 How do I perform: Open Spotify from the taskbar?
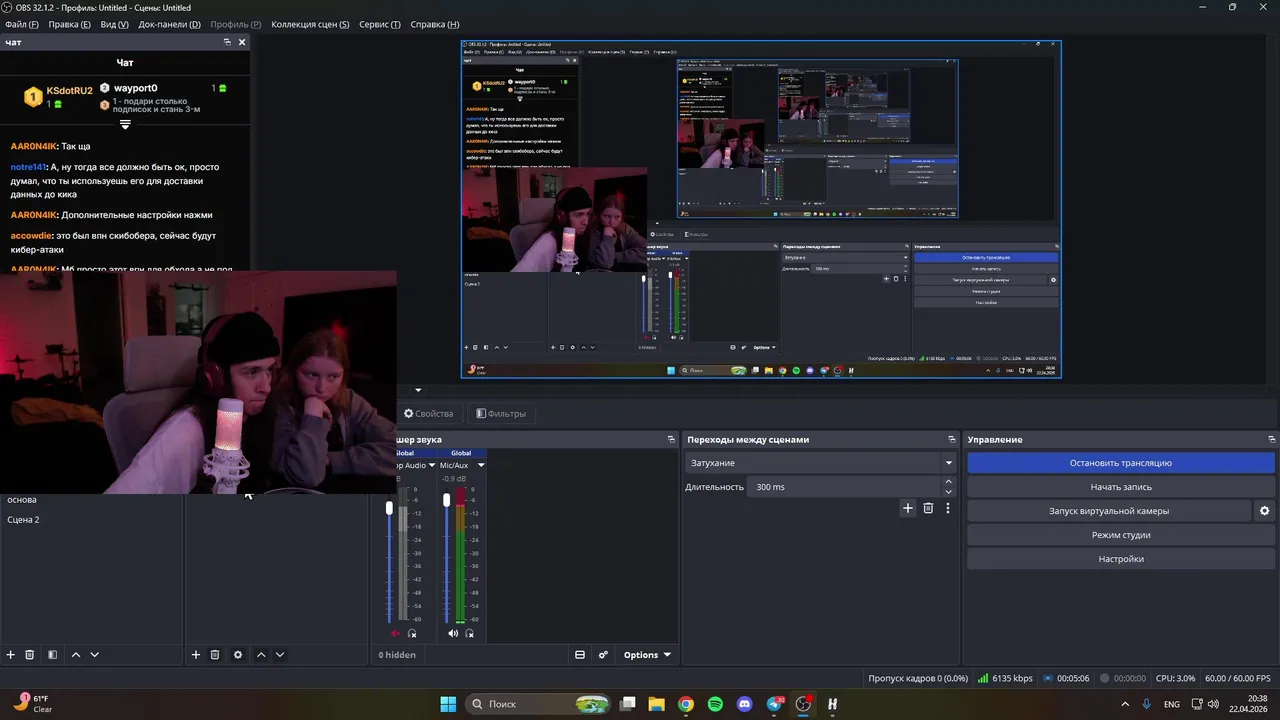715,704
